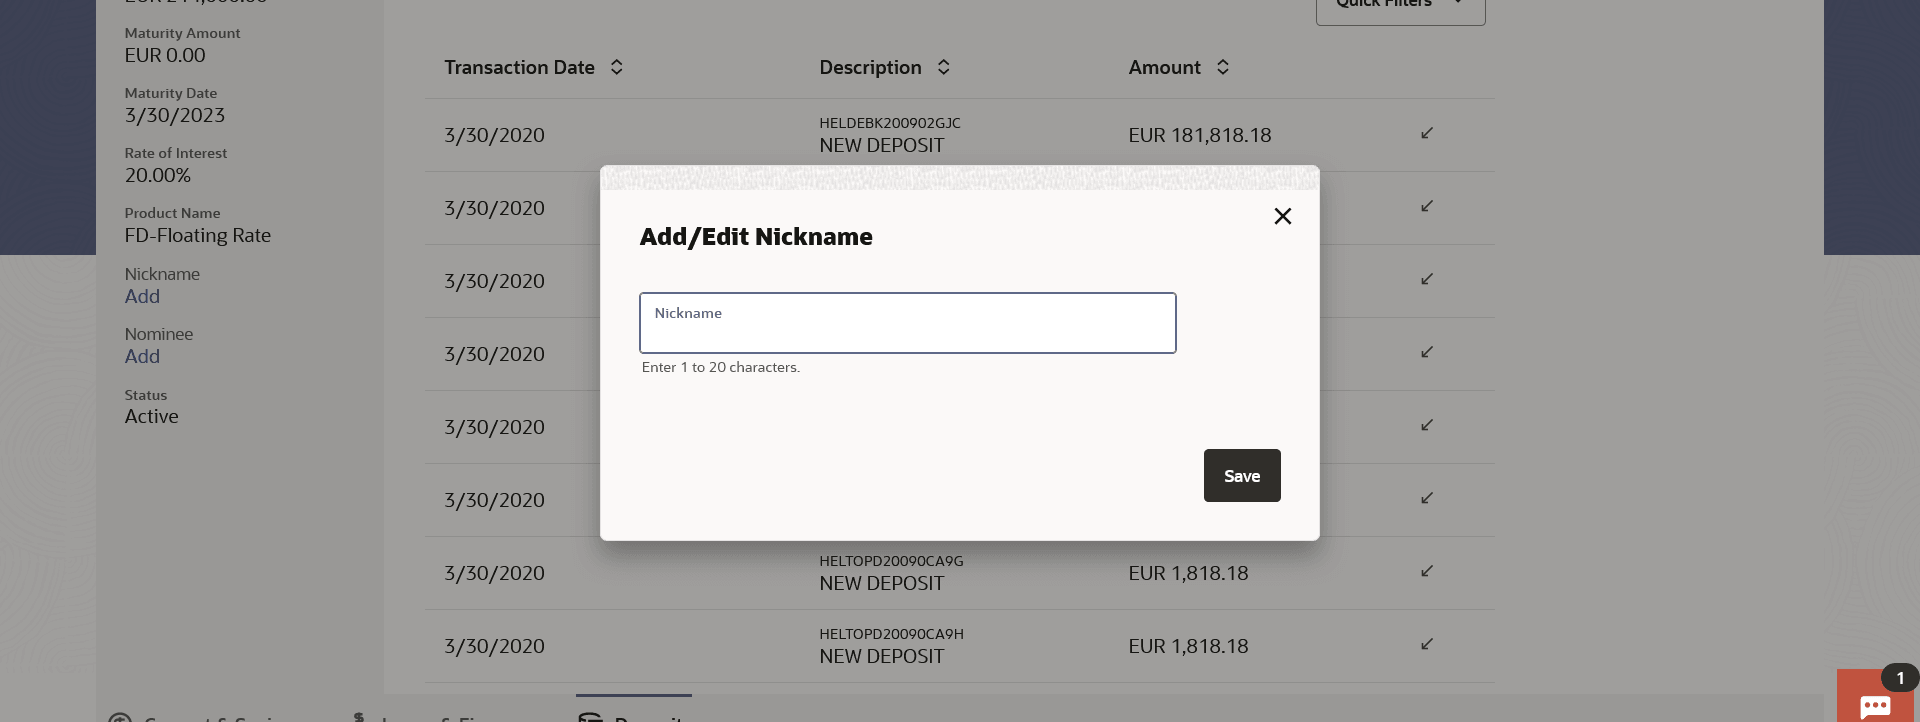Save the new nickname

click(x=1241, y=475)
